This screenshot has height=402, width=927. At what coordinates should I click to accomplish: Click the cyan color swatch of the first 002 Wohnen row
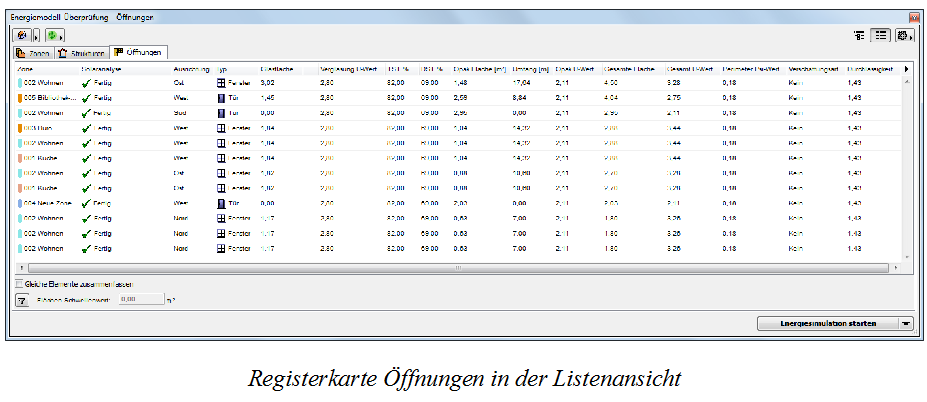20,83
